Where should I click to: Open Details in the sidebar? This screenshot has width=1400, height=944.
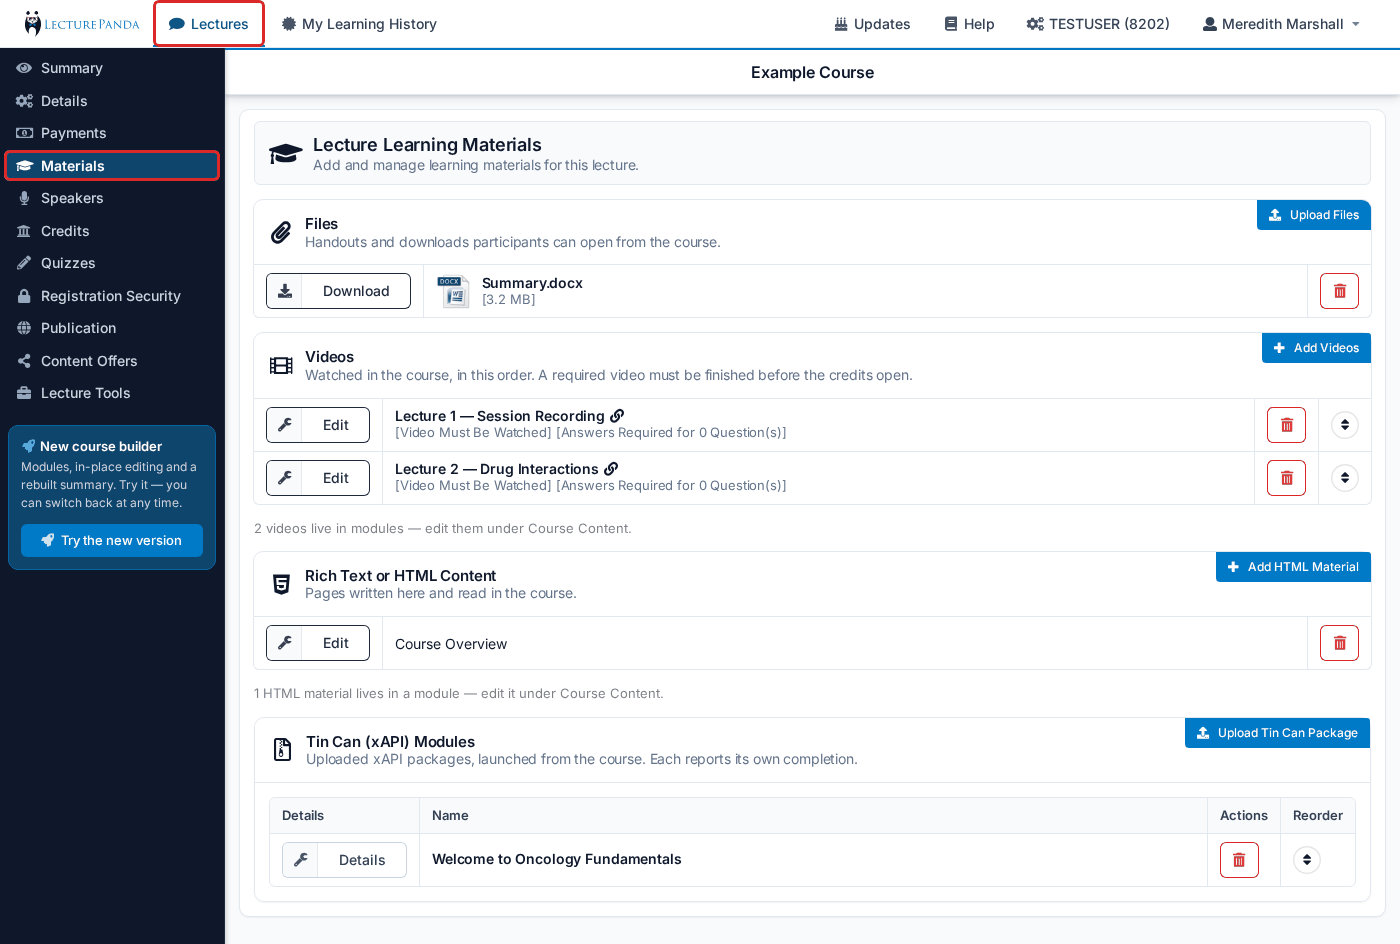pos(112,101)
